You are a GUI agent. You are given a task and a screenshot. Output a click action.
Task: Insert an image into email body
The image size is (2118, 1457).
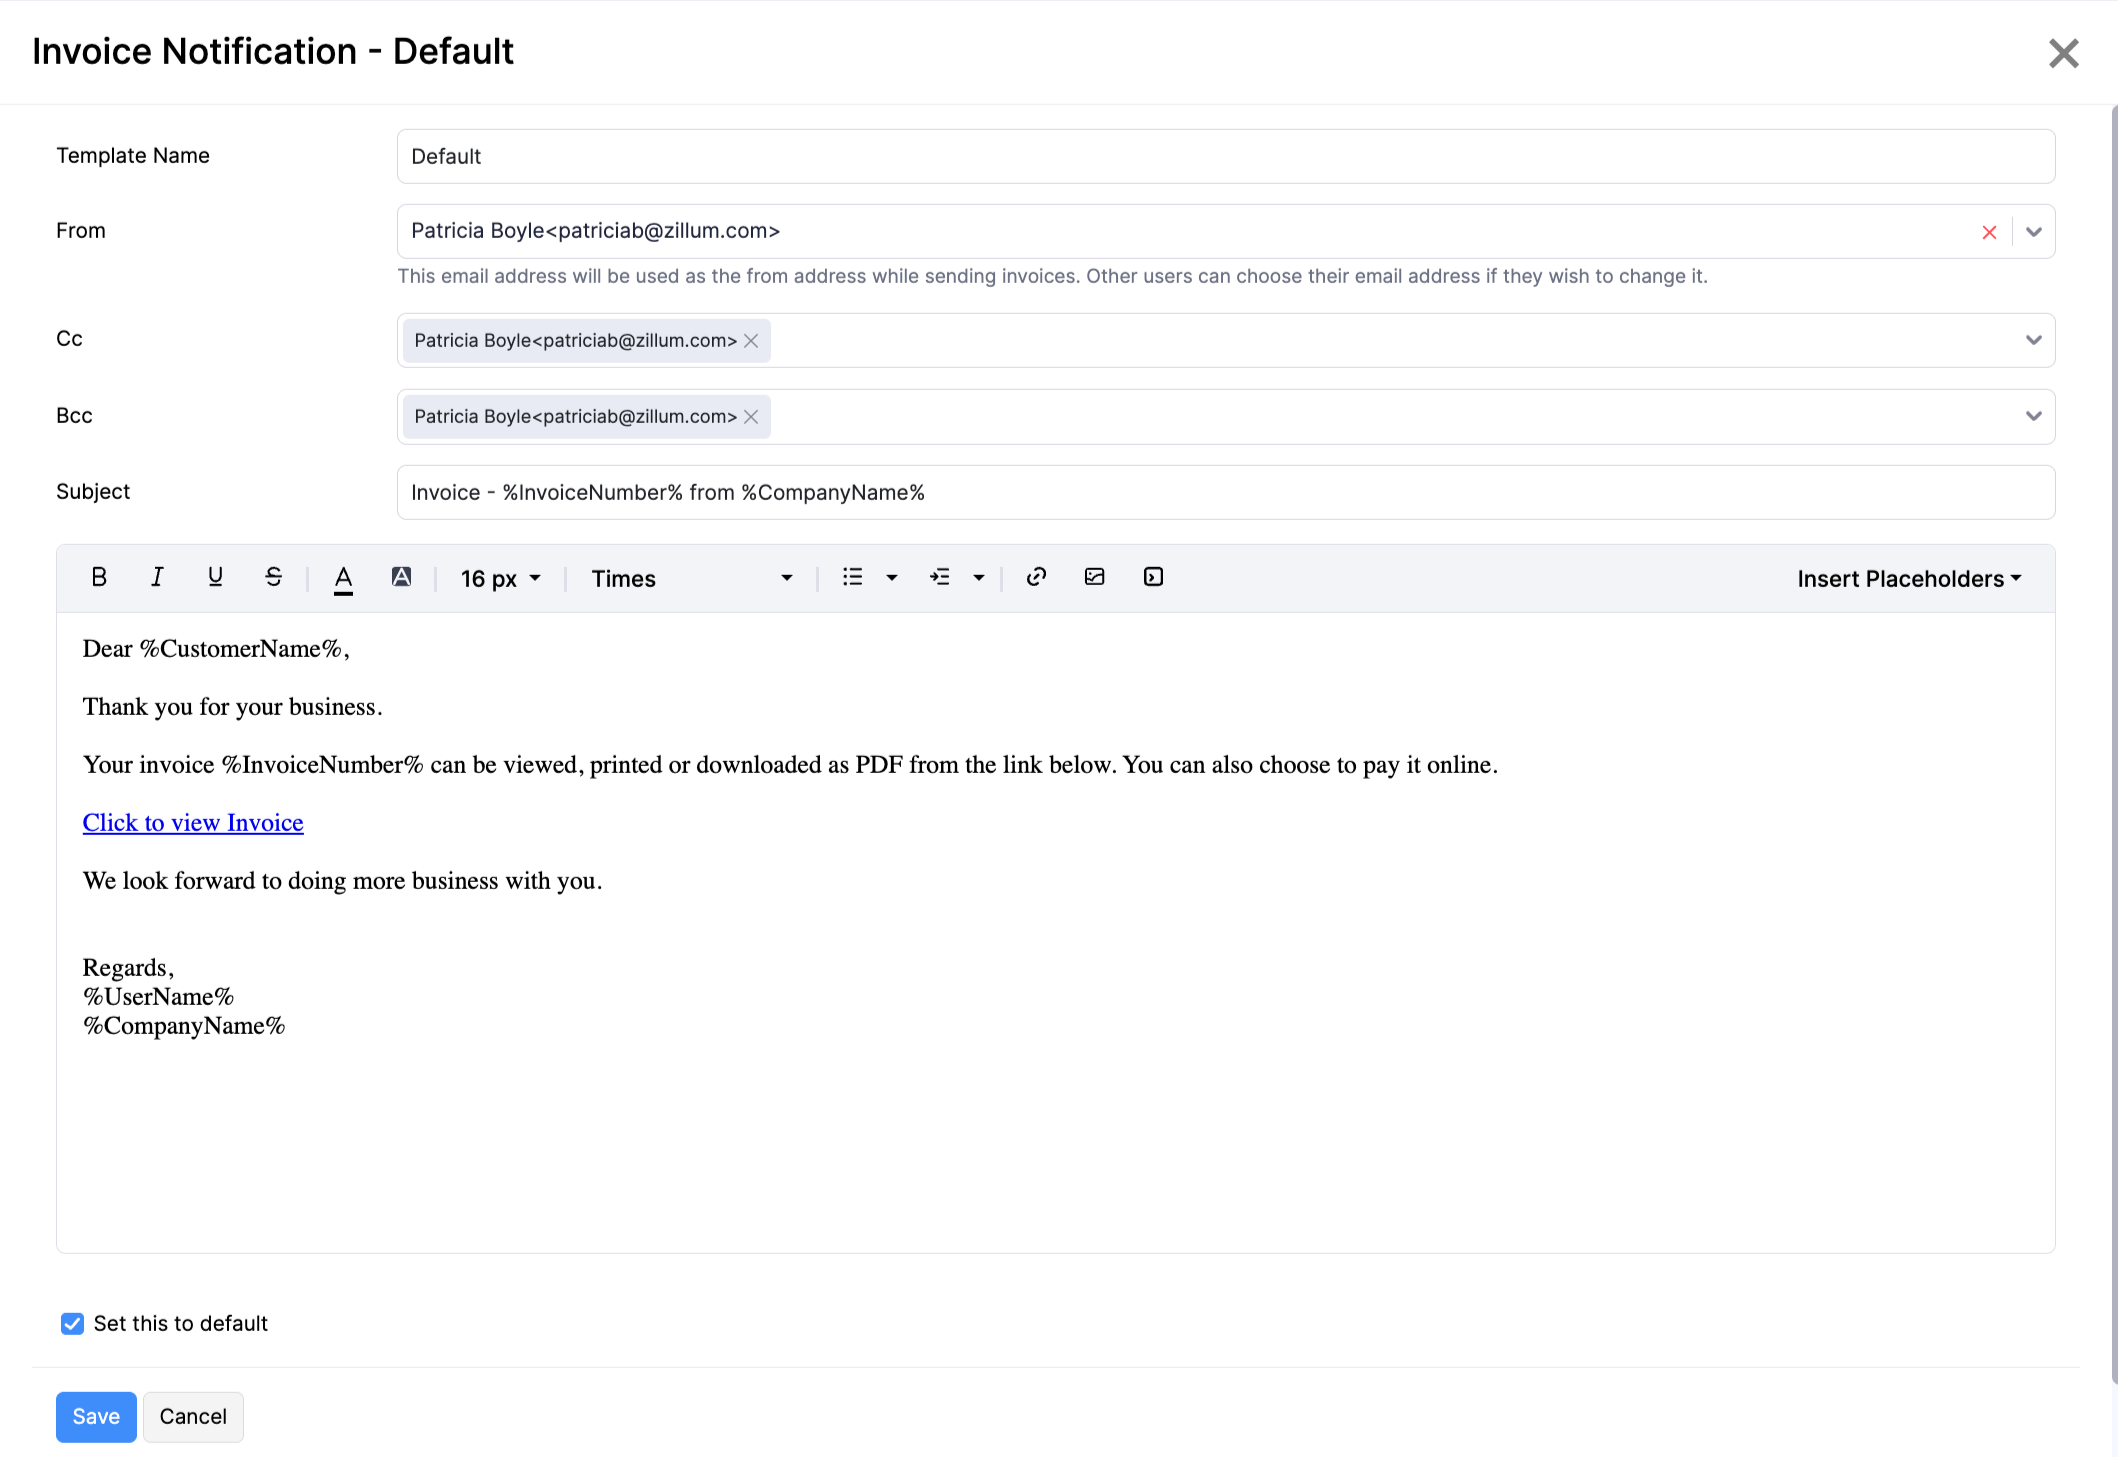[x=1094, y=576]
